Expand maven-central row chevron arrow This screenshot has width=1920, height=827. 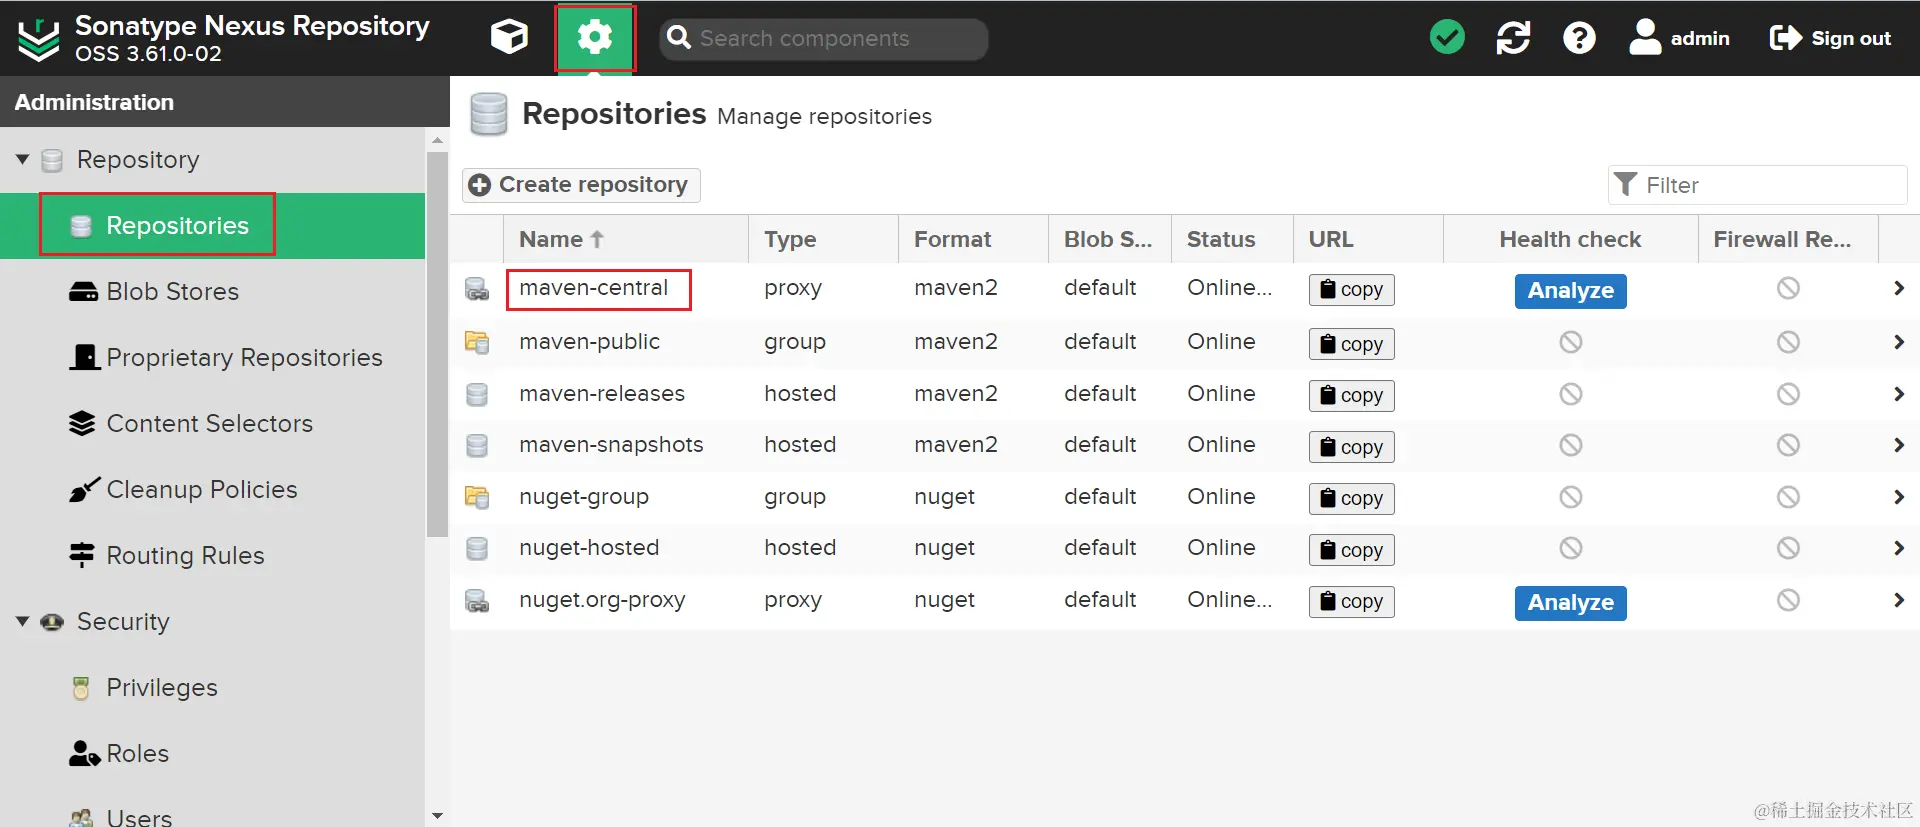point(1898,289)
